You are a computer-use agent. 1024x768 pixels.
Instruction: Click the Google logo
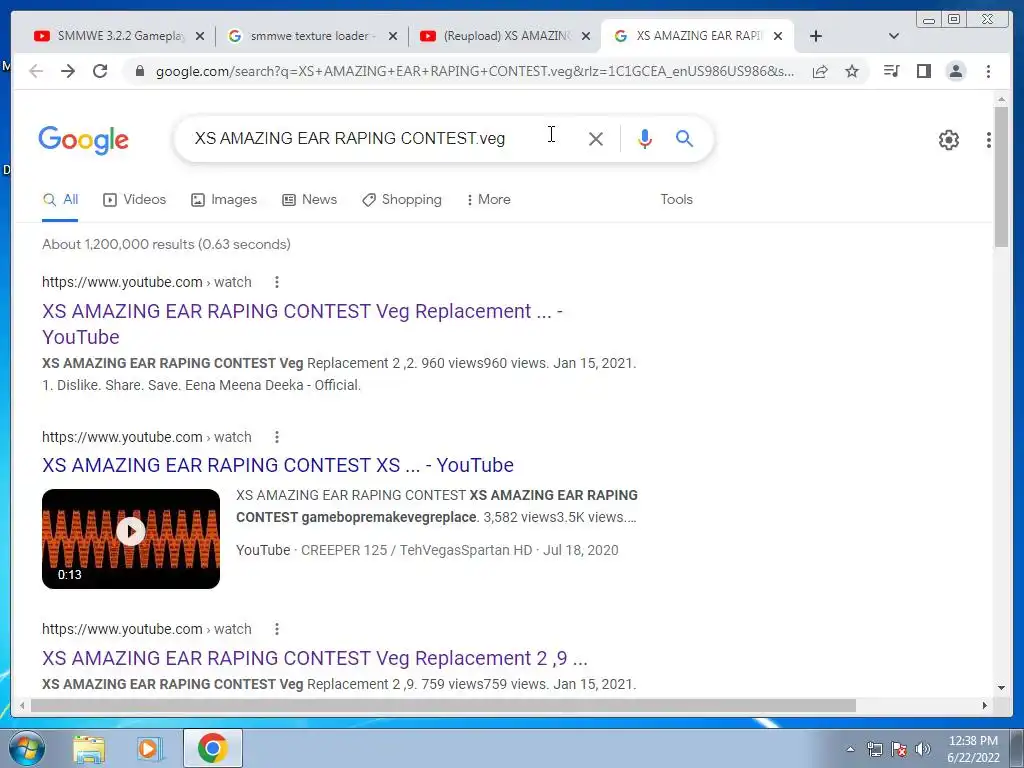[84, 140]
